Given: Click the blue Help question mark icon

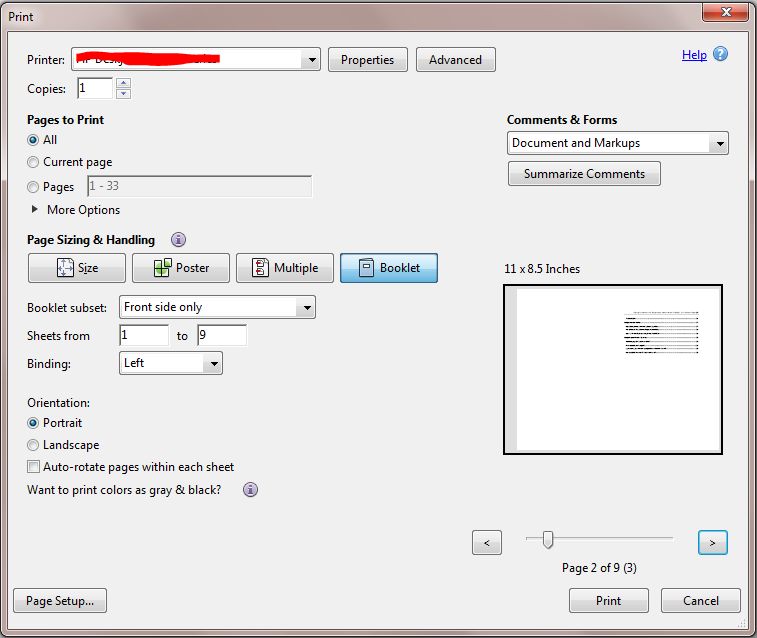Looking at the screenshot, I should coord(720,54).
